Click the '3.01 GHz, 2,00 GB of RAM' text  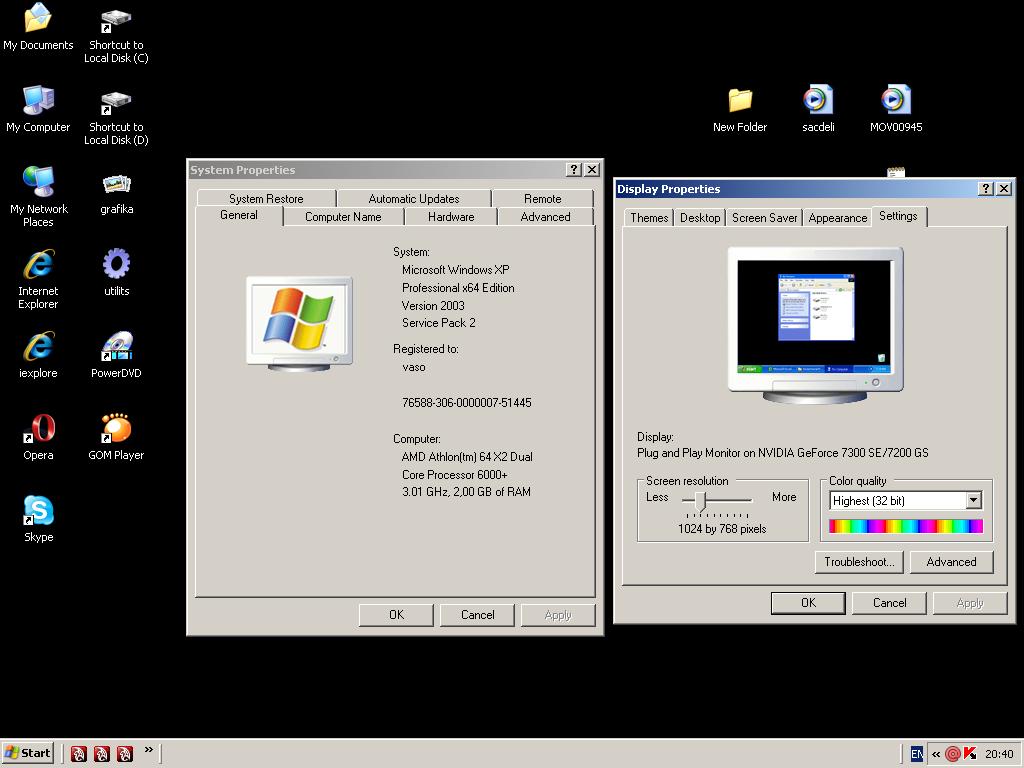pyautogui.click(x=466, y=492)
